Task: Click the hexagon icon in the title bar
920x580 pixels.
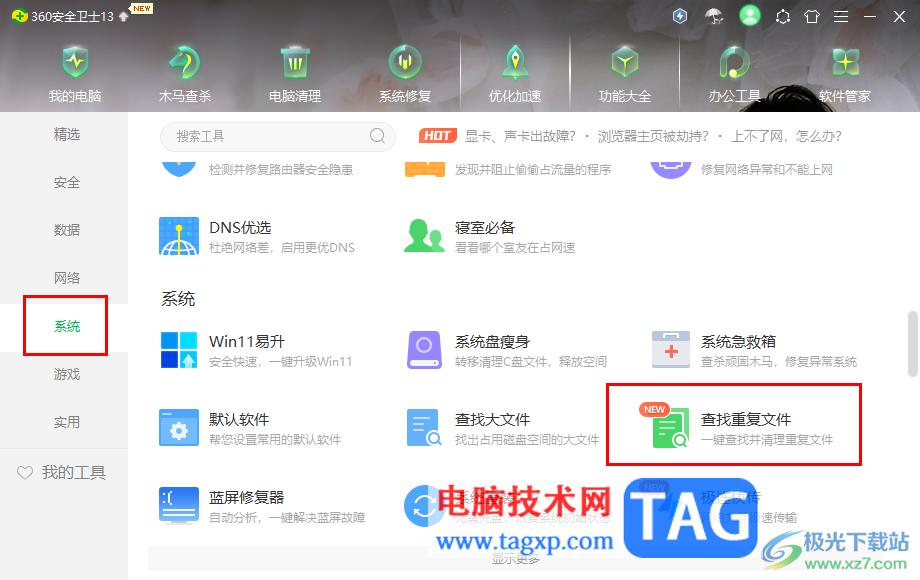Action: [x=783, y=16]
